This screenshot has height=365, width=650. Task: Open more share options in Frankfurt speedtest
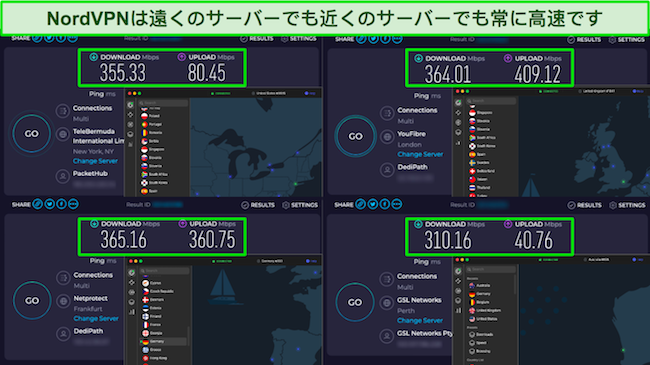(73, 204)
